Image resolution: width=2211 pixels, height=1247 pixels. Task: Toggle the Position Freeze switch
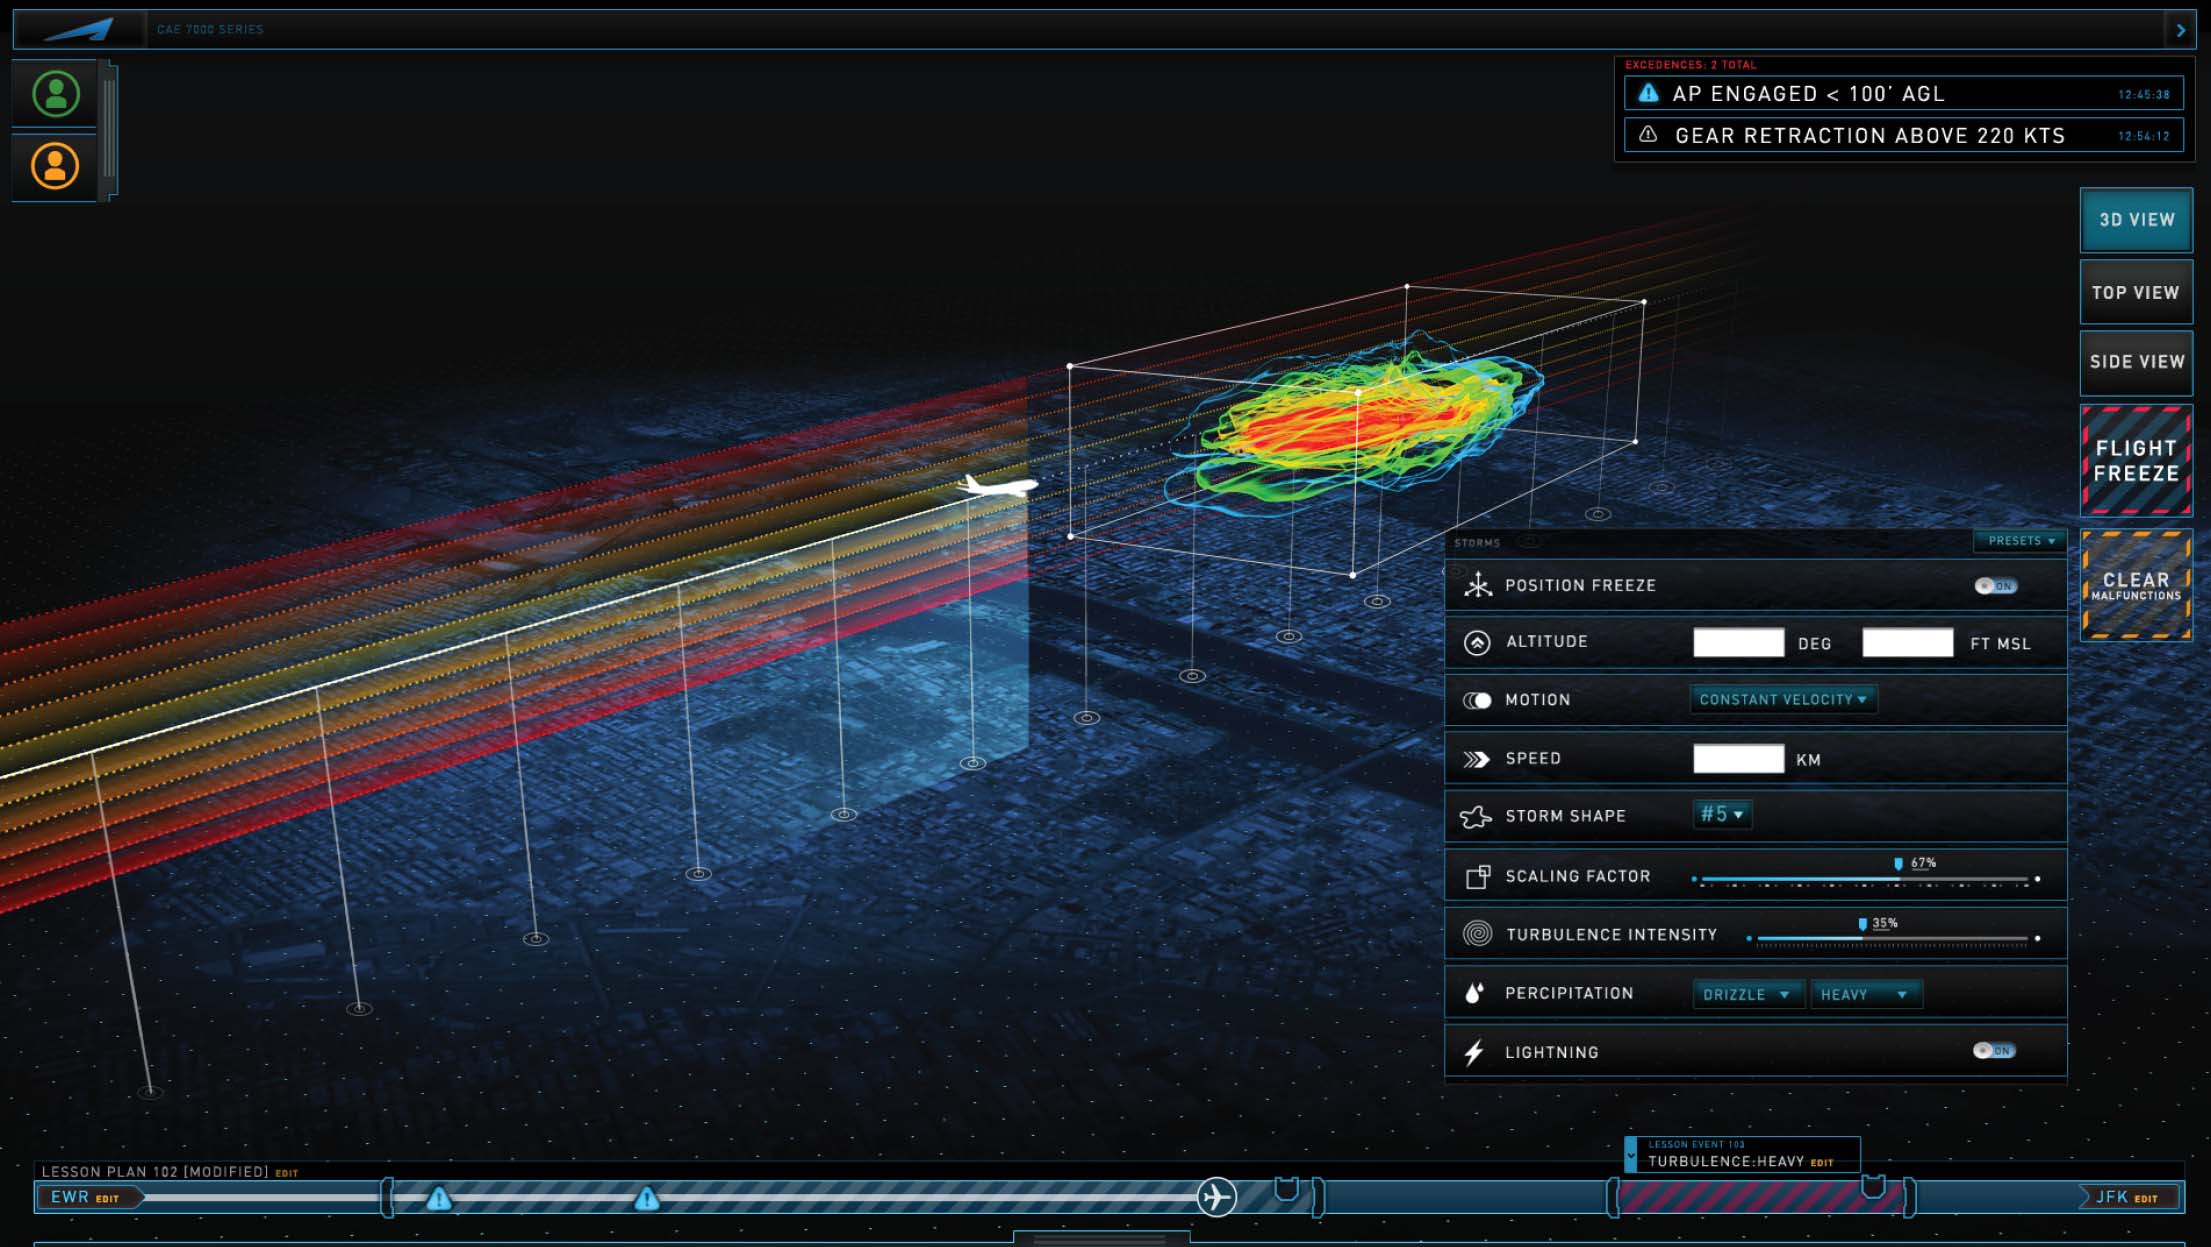click(1995, 586)
